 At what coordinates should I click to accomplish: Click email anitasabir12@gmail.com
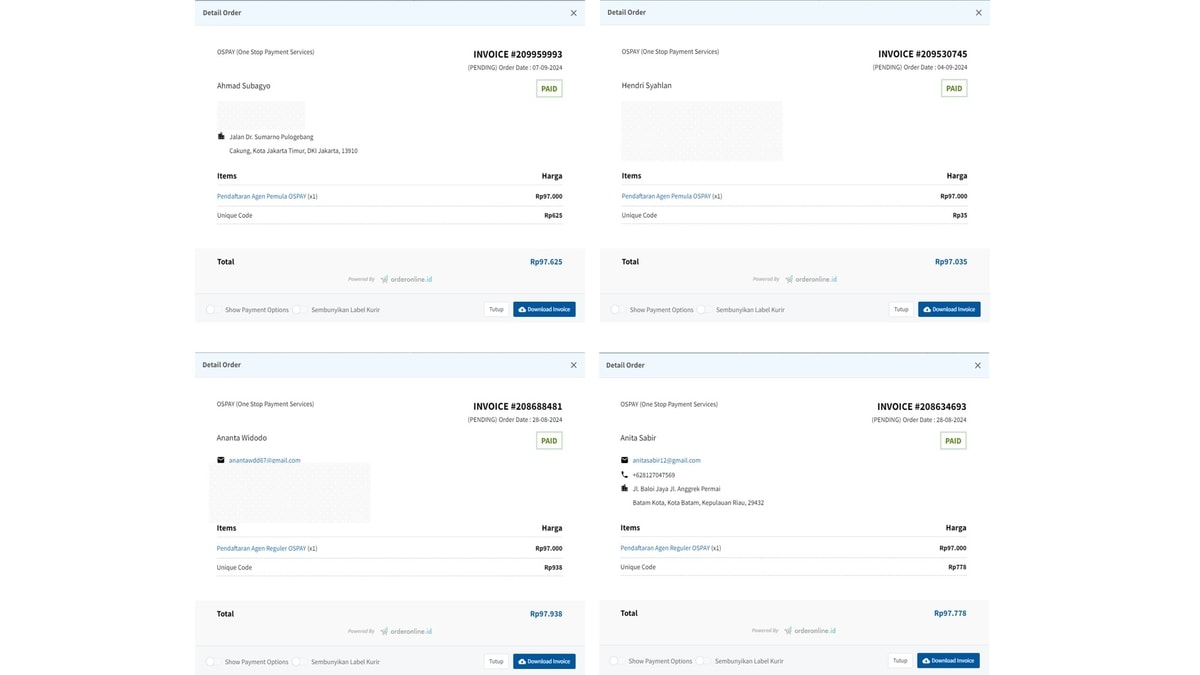(666, 461)
